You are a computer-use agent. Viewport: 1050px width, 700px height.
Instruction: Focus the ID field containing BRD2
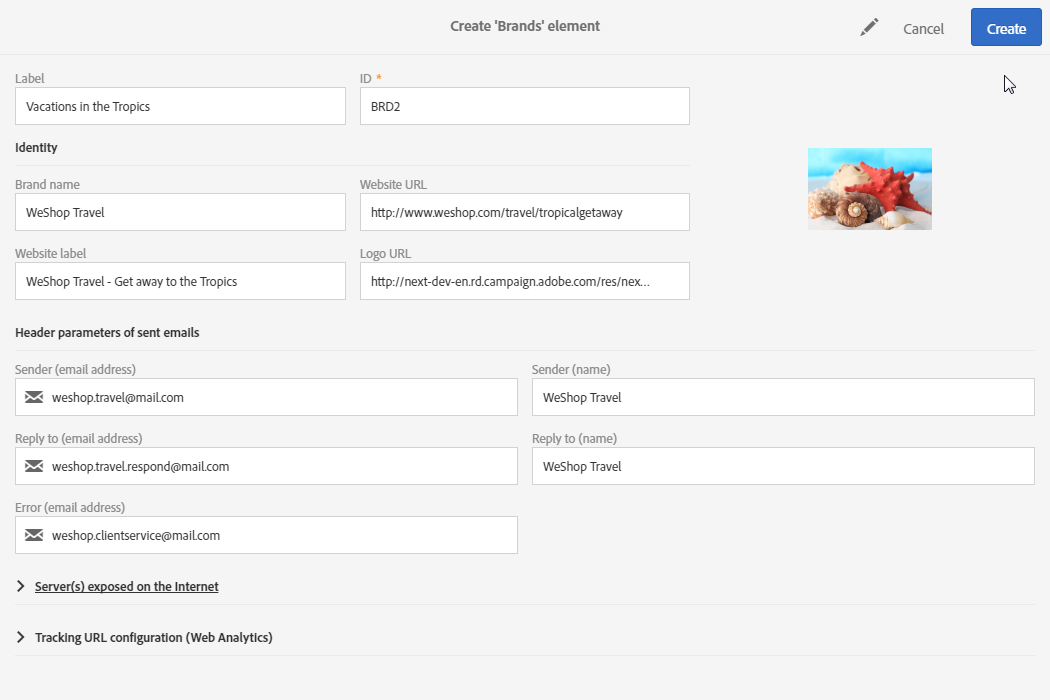tap(524, 106)
